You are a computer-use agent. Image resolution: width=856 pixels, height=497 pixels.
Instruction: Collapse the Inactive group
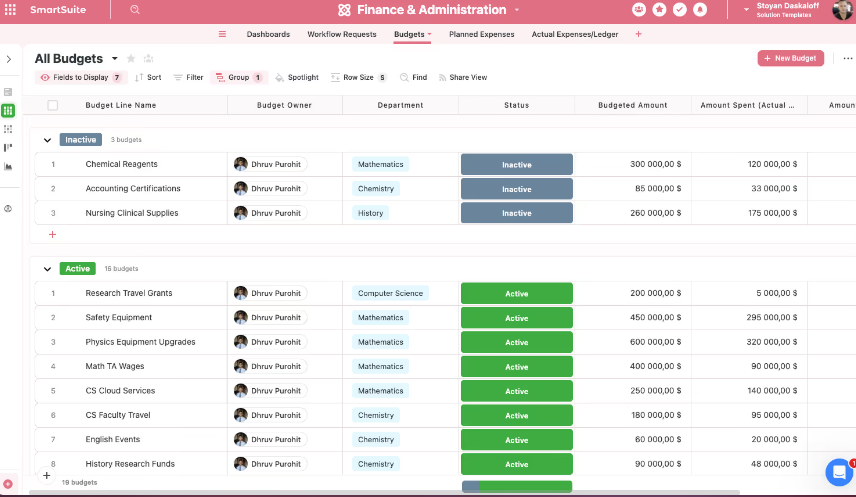pos(47,140)
